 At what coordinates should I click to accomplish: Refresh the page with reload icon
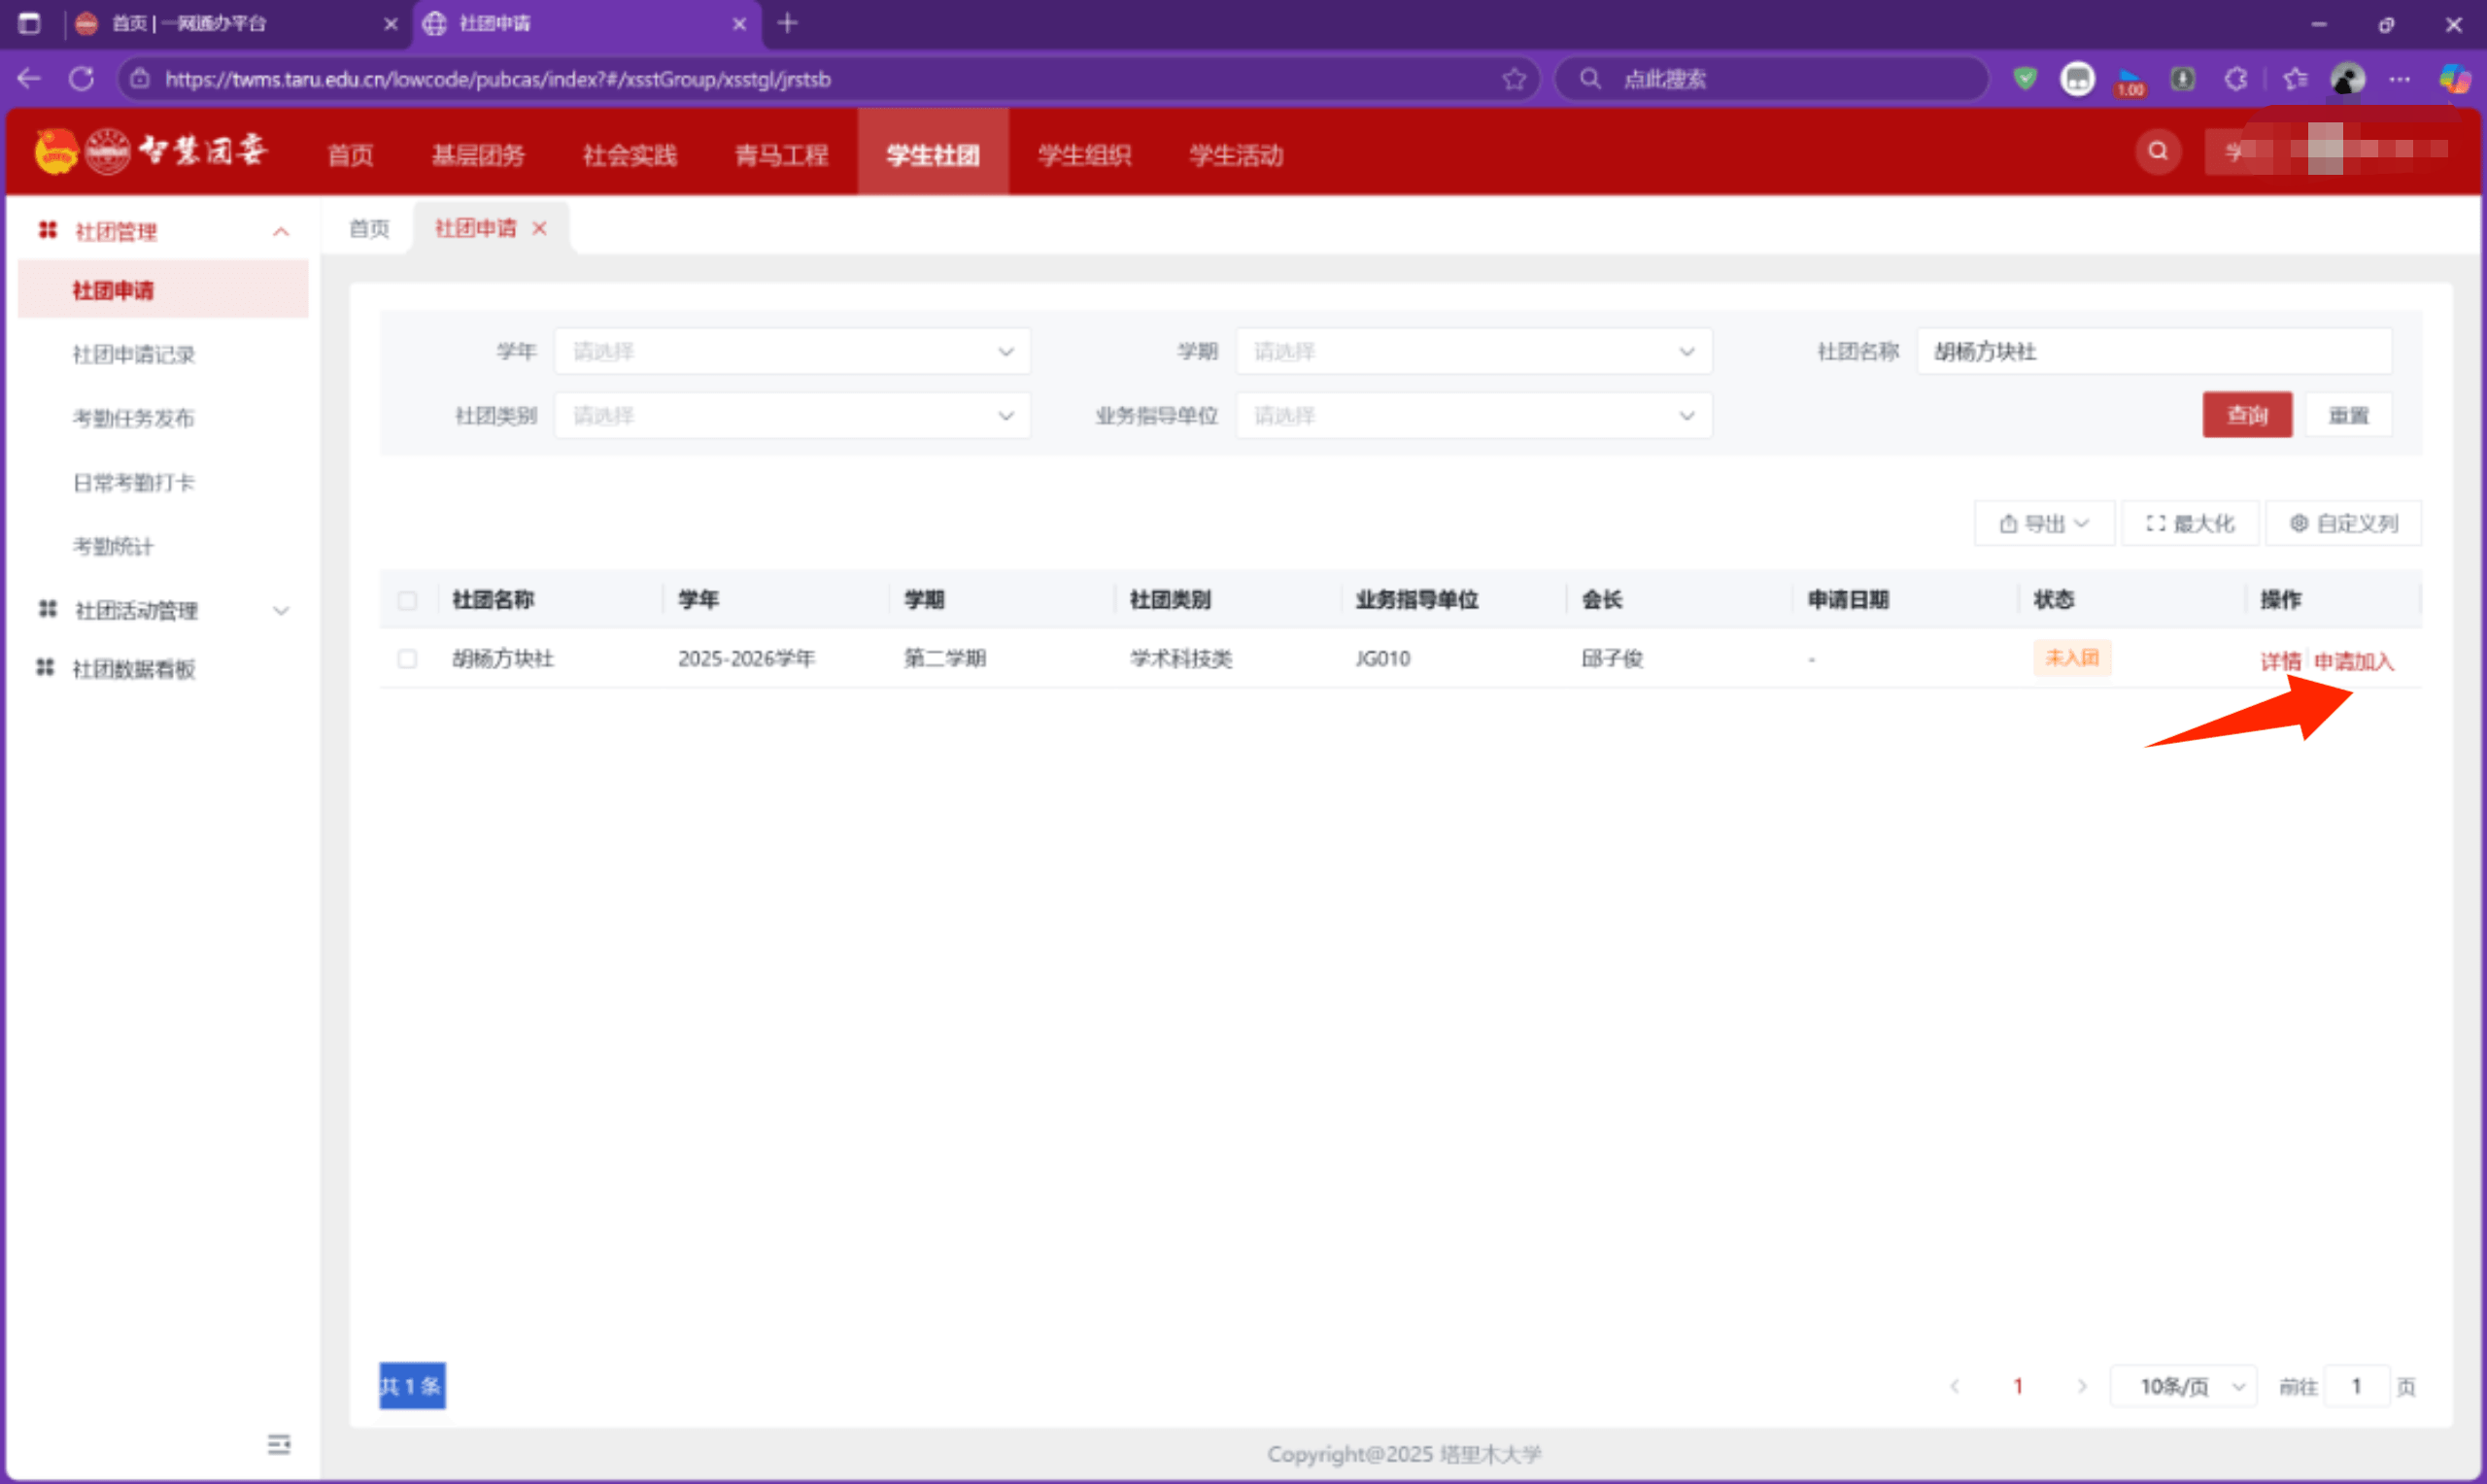82,79
